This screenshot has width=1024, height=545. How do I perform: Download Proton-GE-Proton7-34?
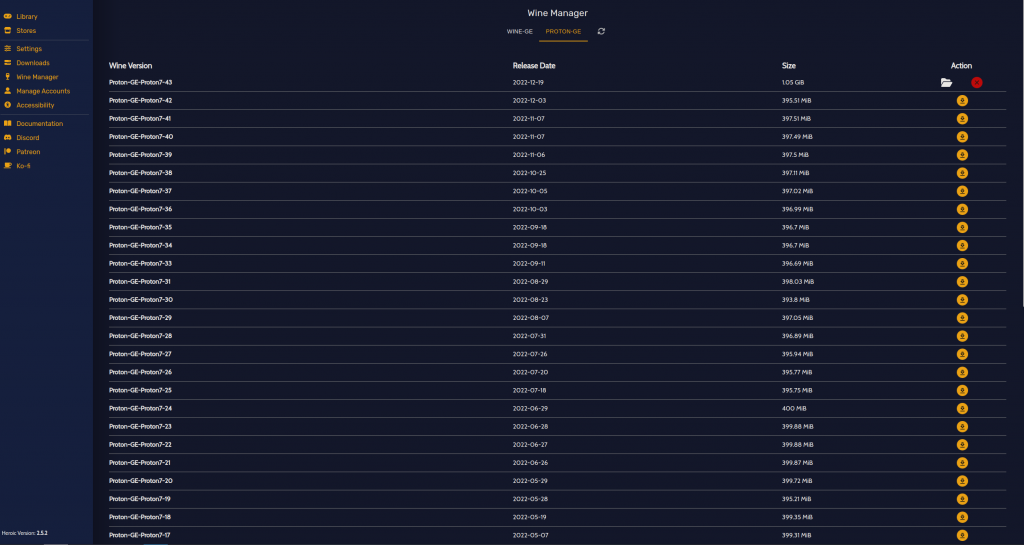click(x=962, y=245)
